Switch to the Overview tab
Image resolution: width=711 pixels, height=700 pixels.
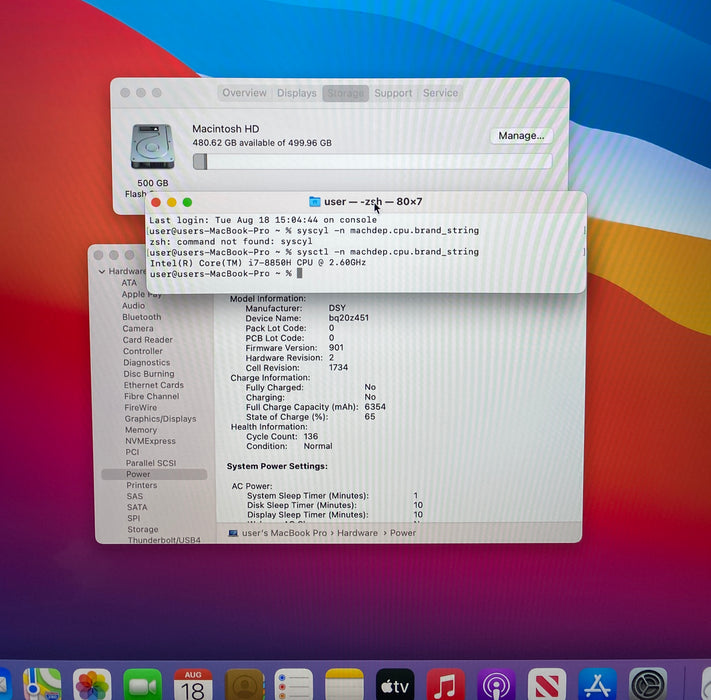(x=244, y=93)
